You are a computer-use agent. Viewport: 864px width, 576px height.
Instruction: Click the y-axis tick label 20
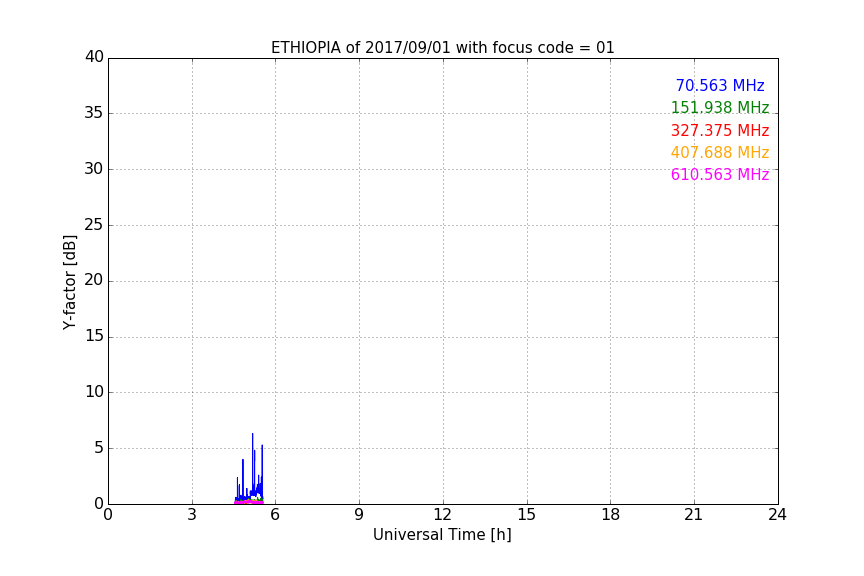(94, 281)
